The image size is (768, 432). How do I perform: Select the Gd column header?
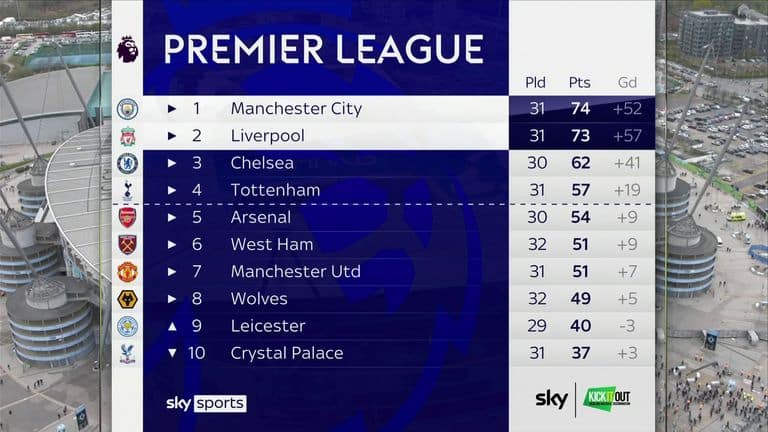click(627, 82)
